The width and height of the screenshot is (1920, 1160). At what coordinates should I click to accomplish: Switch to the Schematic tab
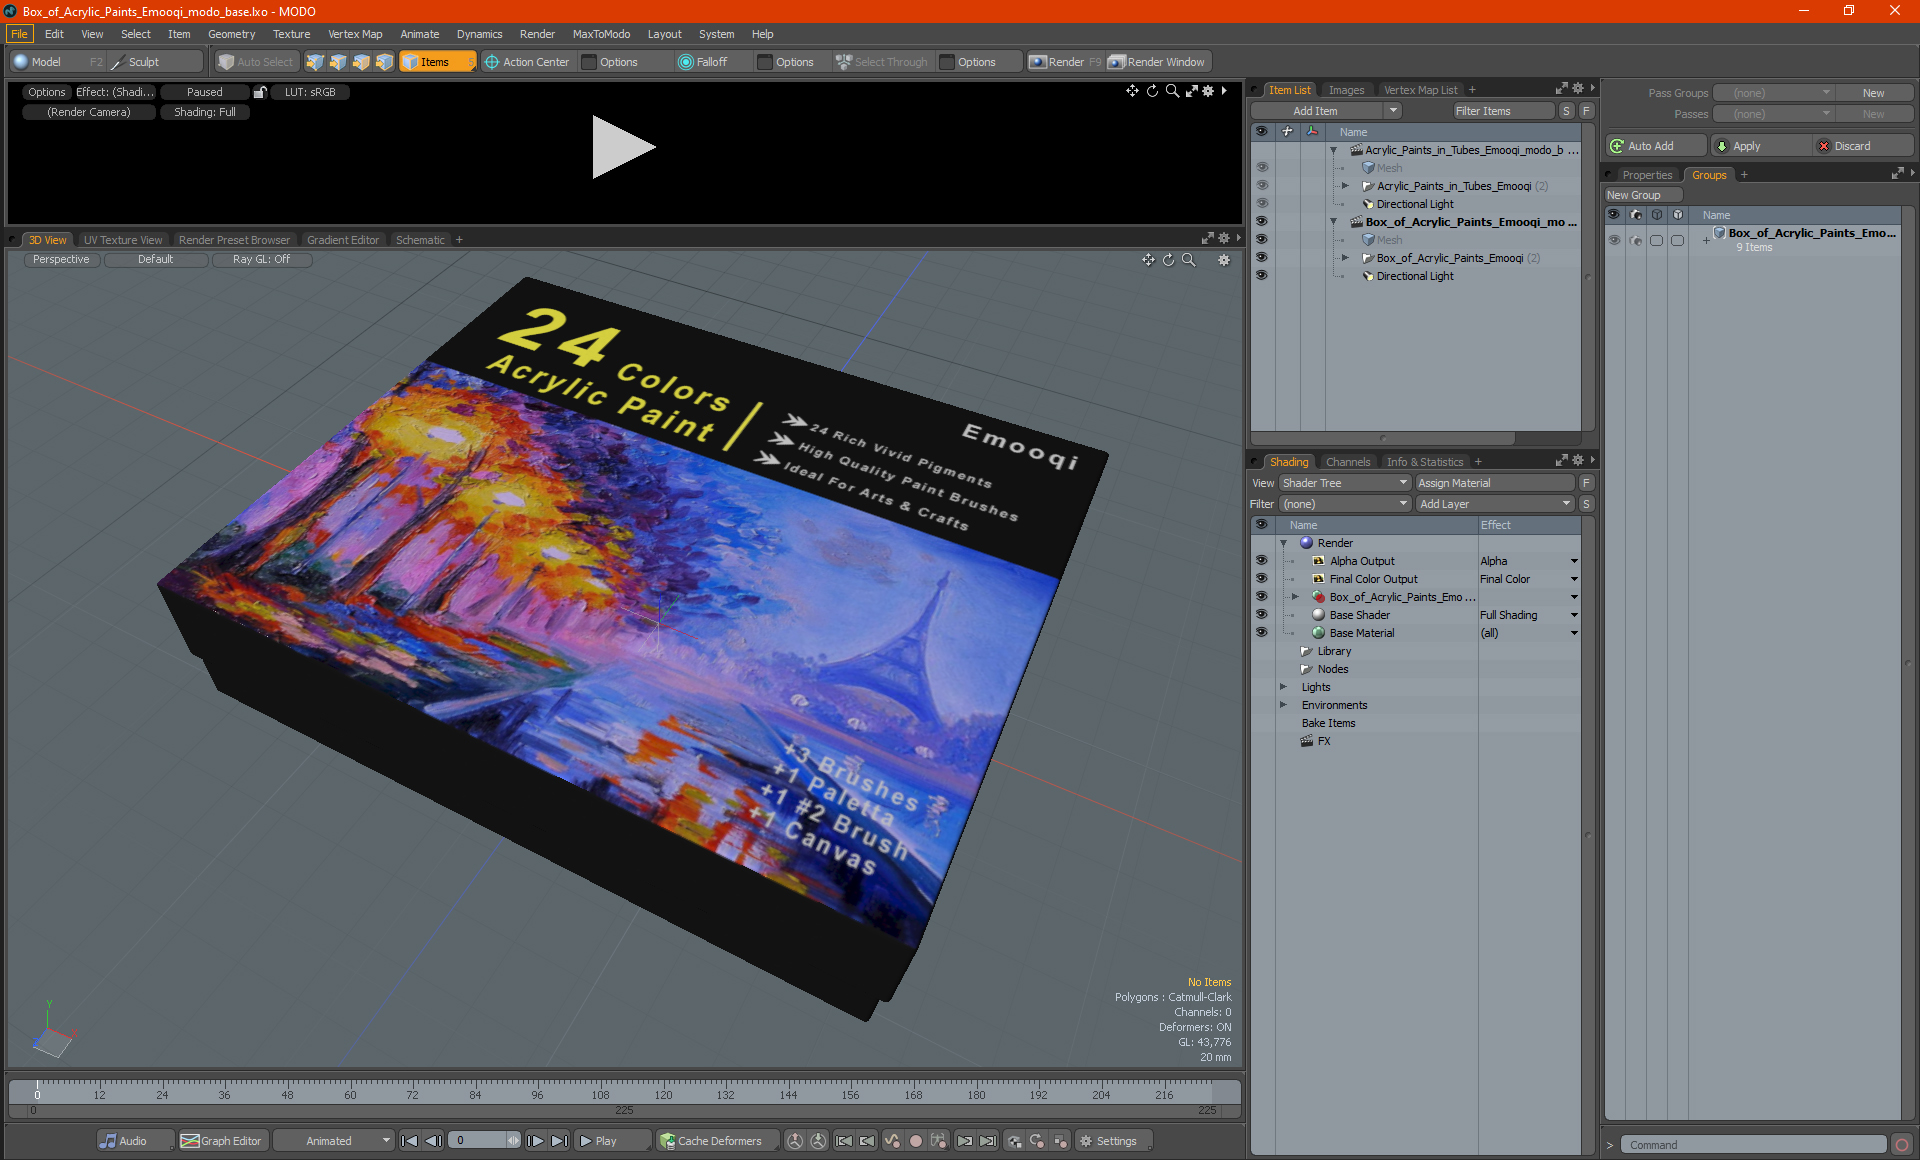coord(420,240)
